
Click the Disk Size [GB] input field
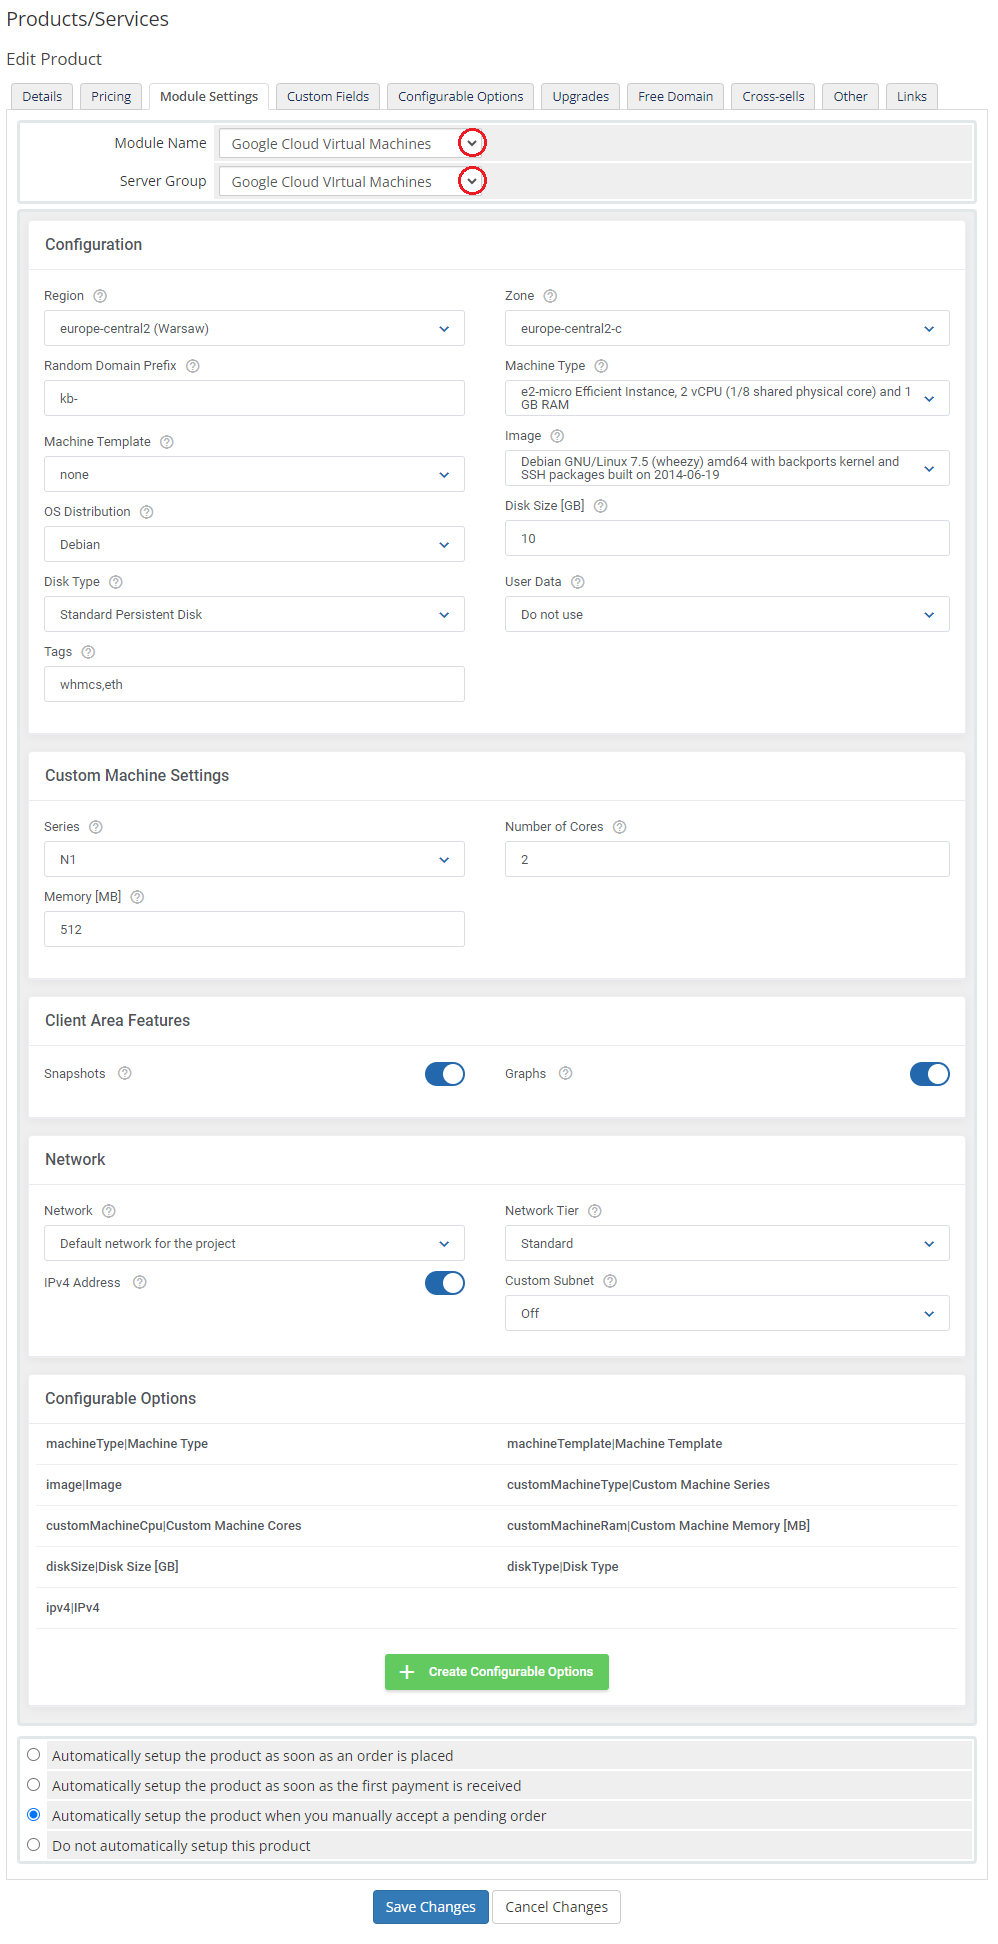click(727, 538)
